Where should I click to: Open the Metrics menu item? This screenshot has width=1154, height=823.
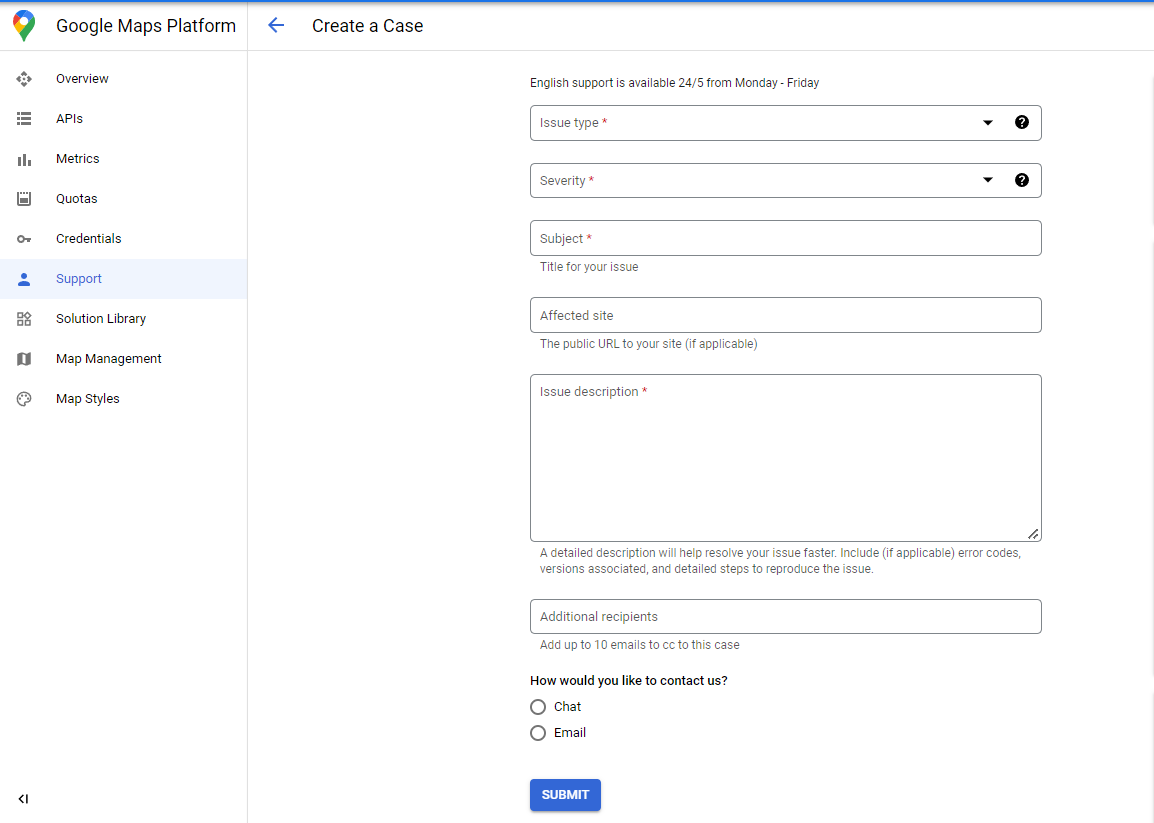click(x=124, y=159)
